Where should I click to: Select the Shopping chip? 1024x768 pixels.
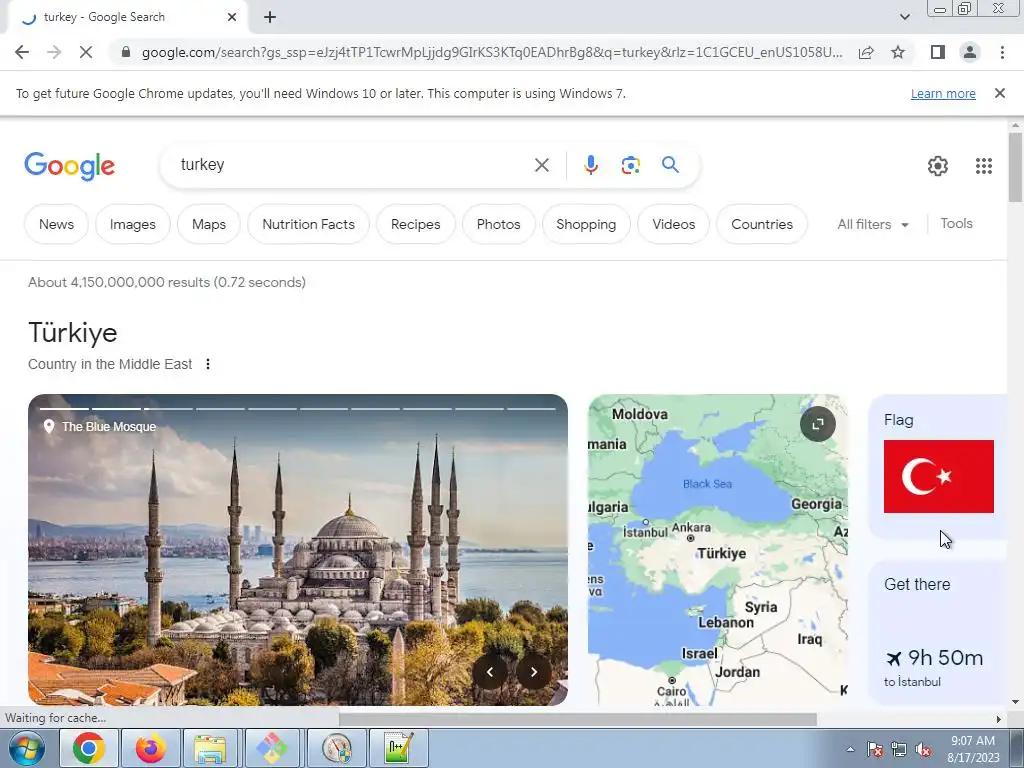pos(586,224)
